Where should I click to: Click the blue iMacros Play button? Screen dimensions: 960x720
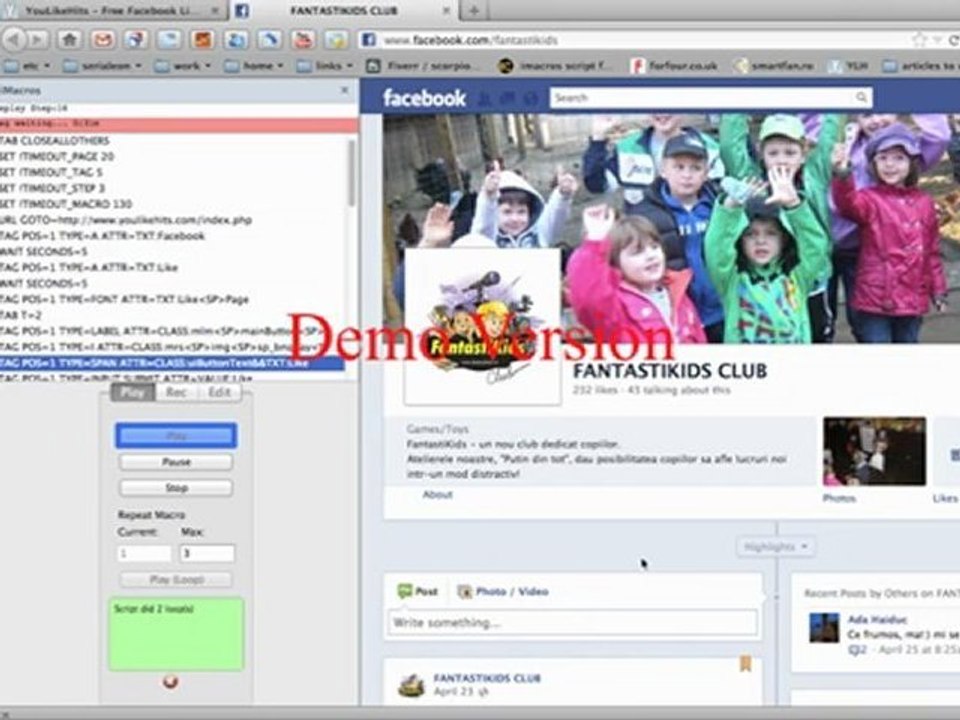pyautogui.click(x=176, y=436)
